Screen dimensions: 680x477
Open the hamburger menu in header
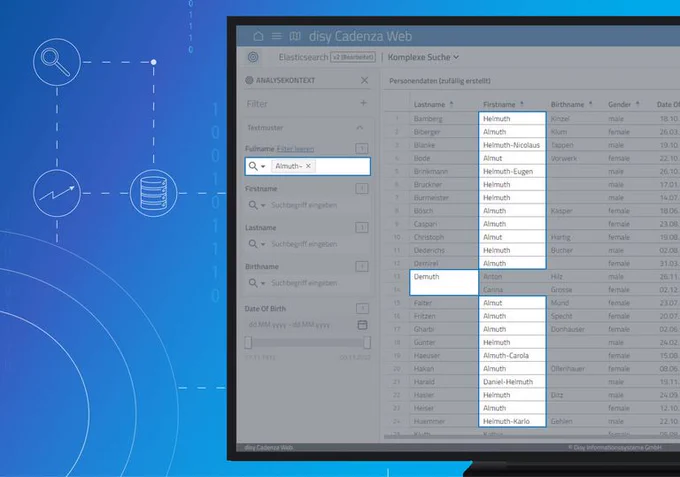pyautogui.click(x=277, y=36)
